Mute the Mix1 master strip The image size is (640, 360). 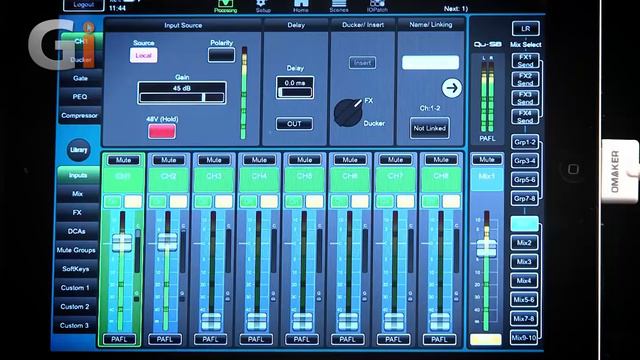(487, 160)
